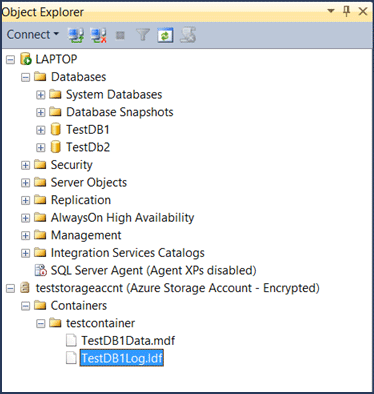Image resolution: width=374 pixels, height=394 pixels.
Task: Select the Replication label
Action: pos(81,200)
